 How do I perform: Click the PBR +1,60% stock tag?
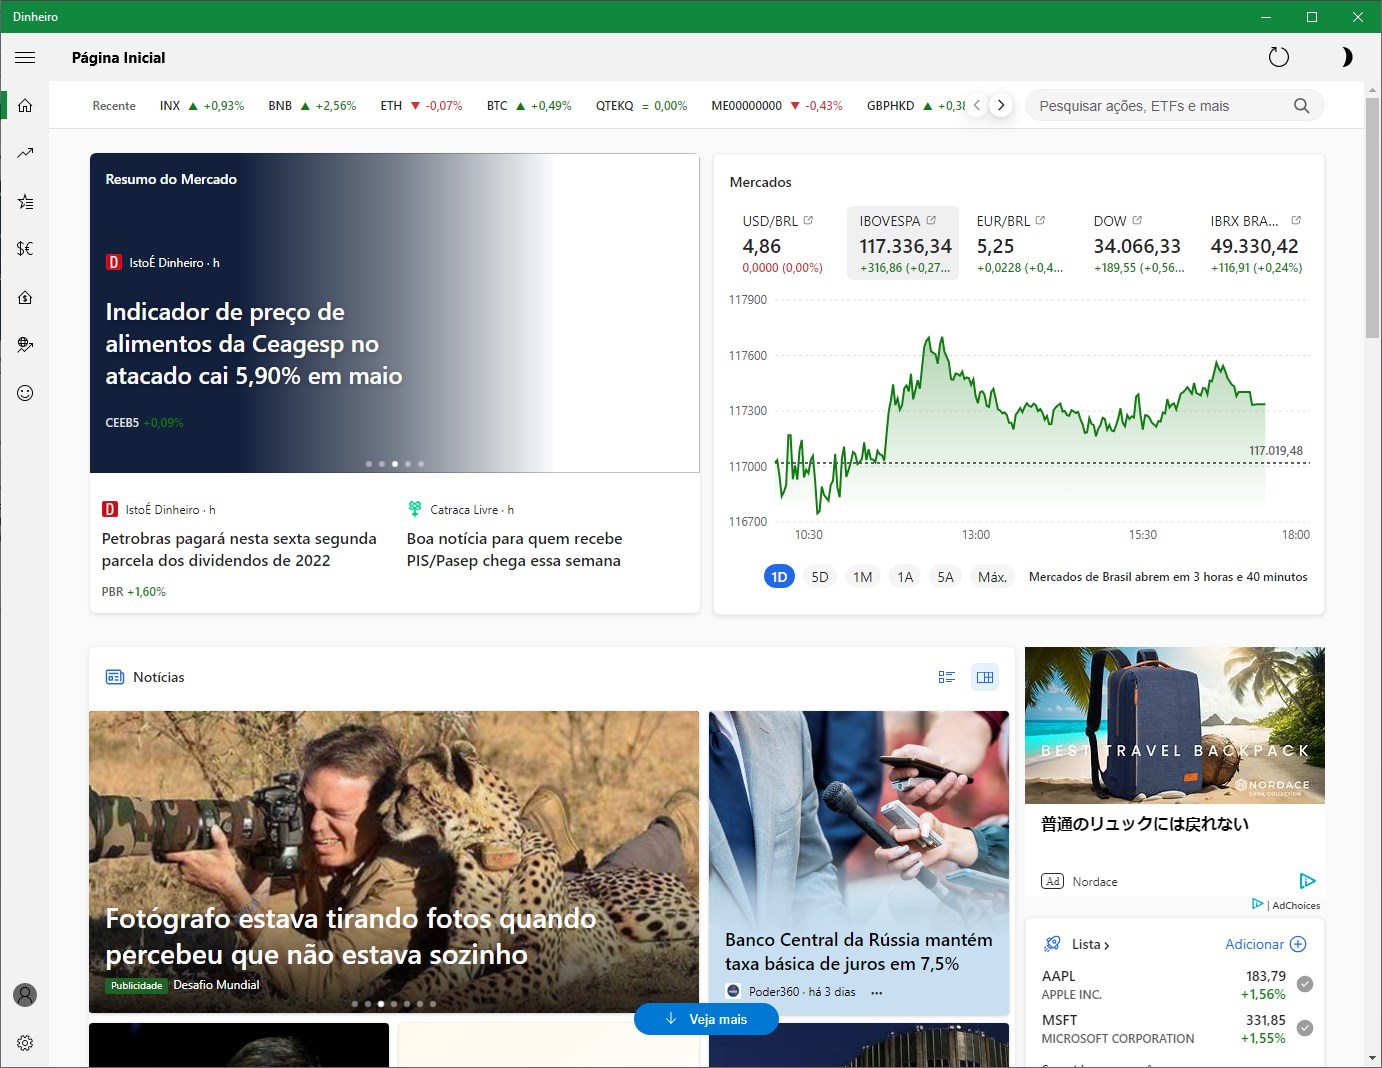134,592
